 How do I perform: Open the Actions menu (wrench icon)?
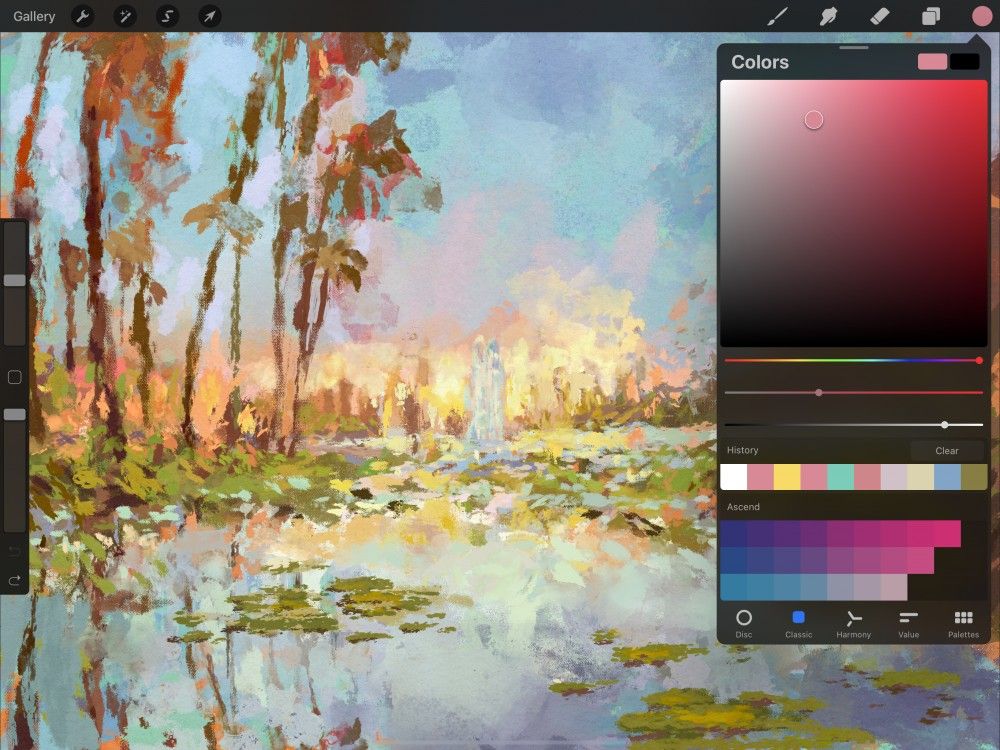click(x=83, y=16)
